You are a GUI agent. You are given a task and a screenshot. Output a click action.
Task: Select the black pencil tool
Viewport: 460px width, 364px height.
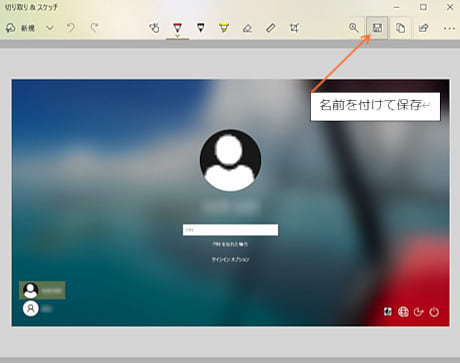200,27
